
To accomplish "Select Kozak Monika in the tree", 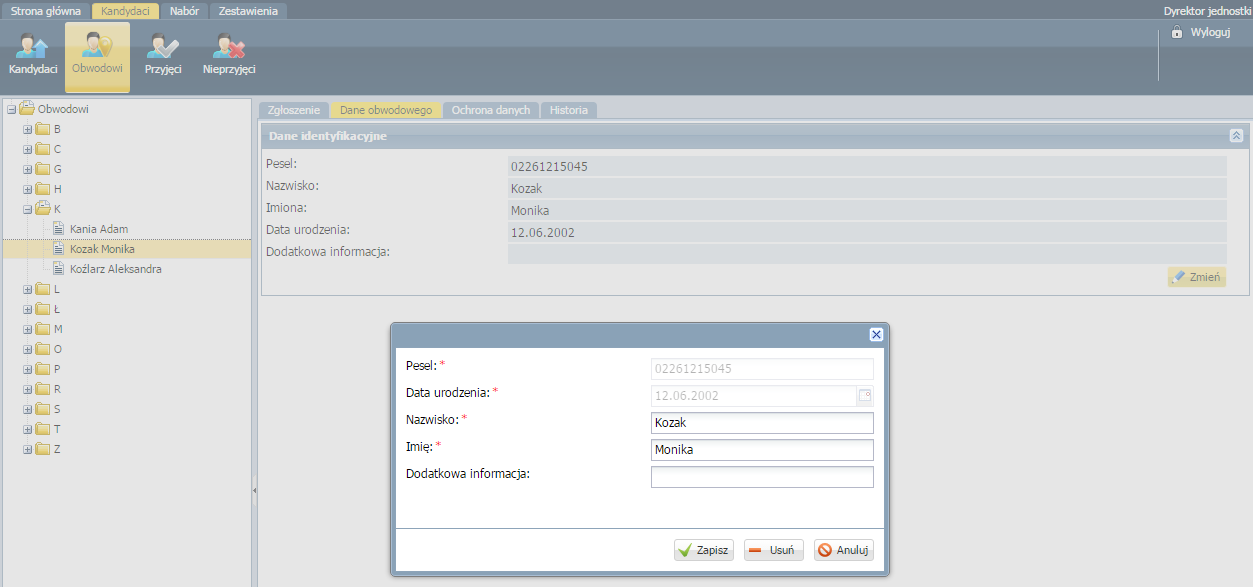I will pyautogui.click(x=102, y=249).
